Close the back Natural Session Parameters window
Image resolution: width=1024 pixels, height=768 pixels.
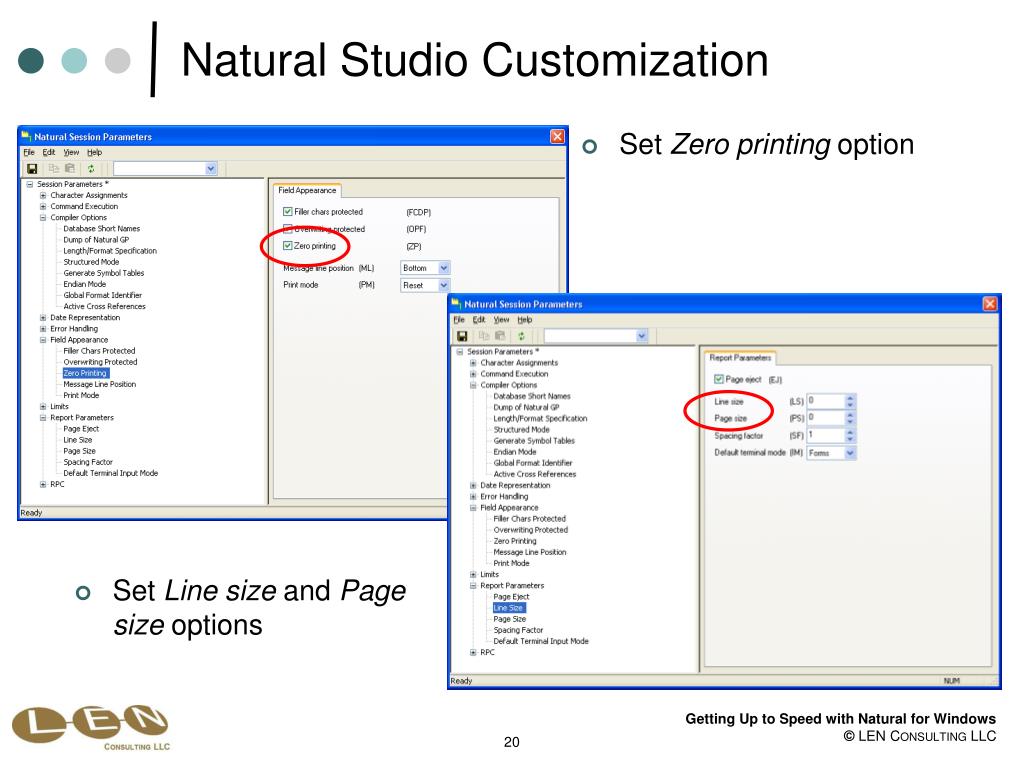(x=557, y=136)
